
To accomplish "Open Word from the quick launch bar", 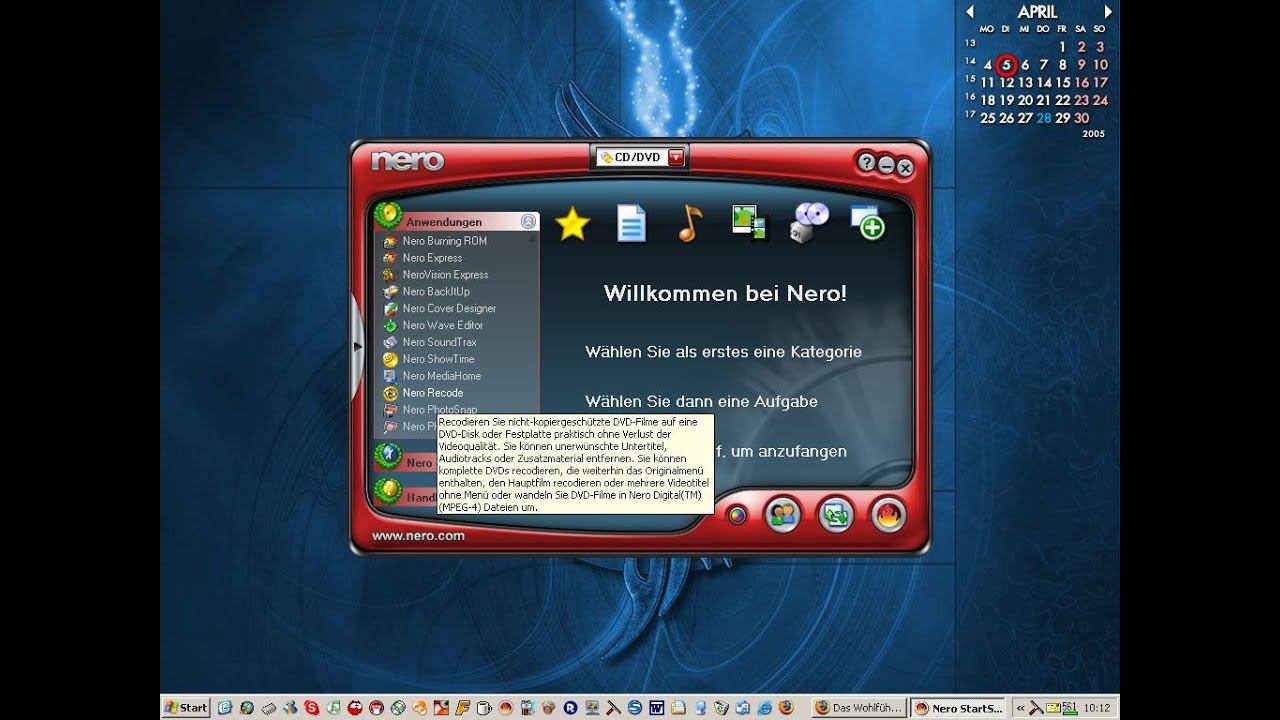I will (657, 707).
